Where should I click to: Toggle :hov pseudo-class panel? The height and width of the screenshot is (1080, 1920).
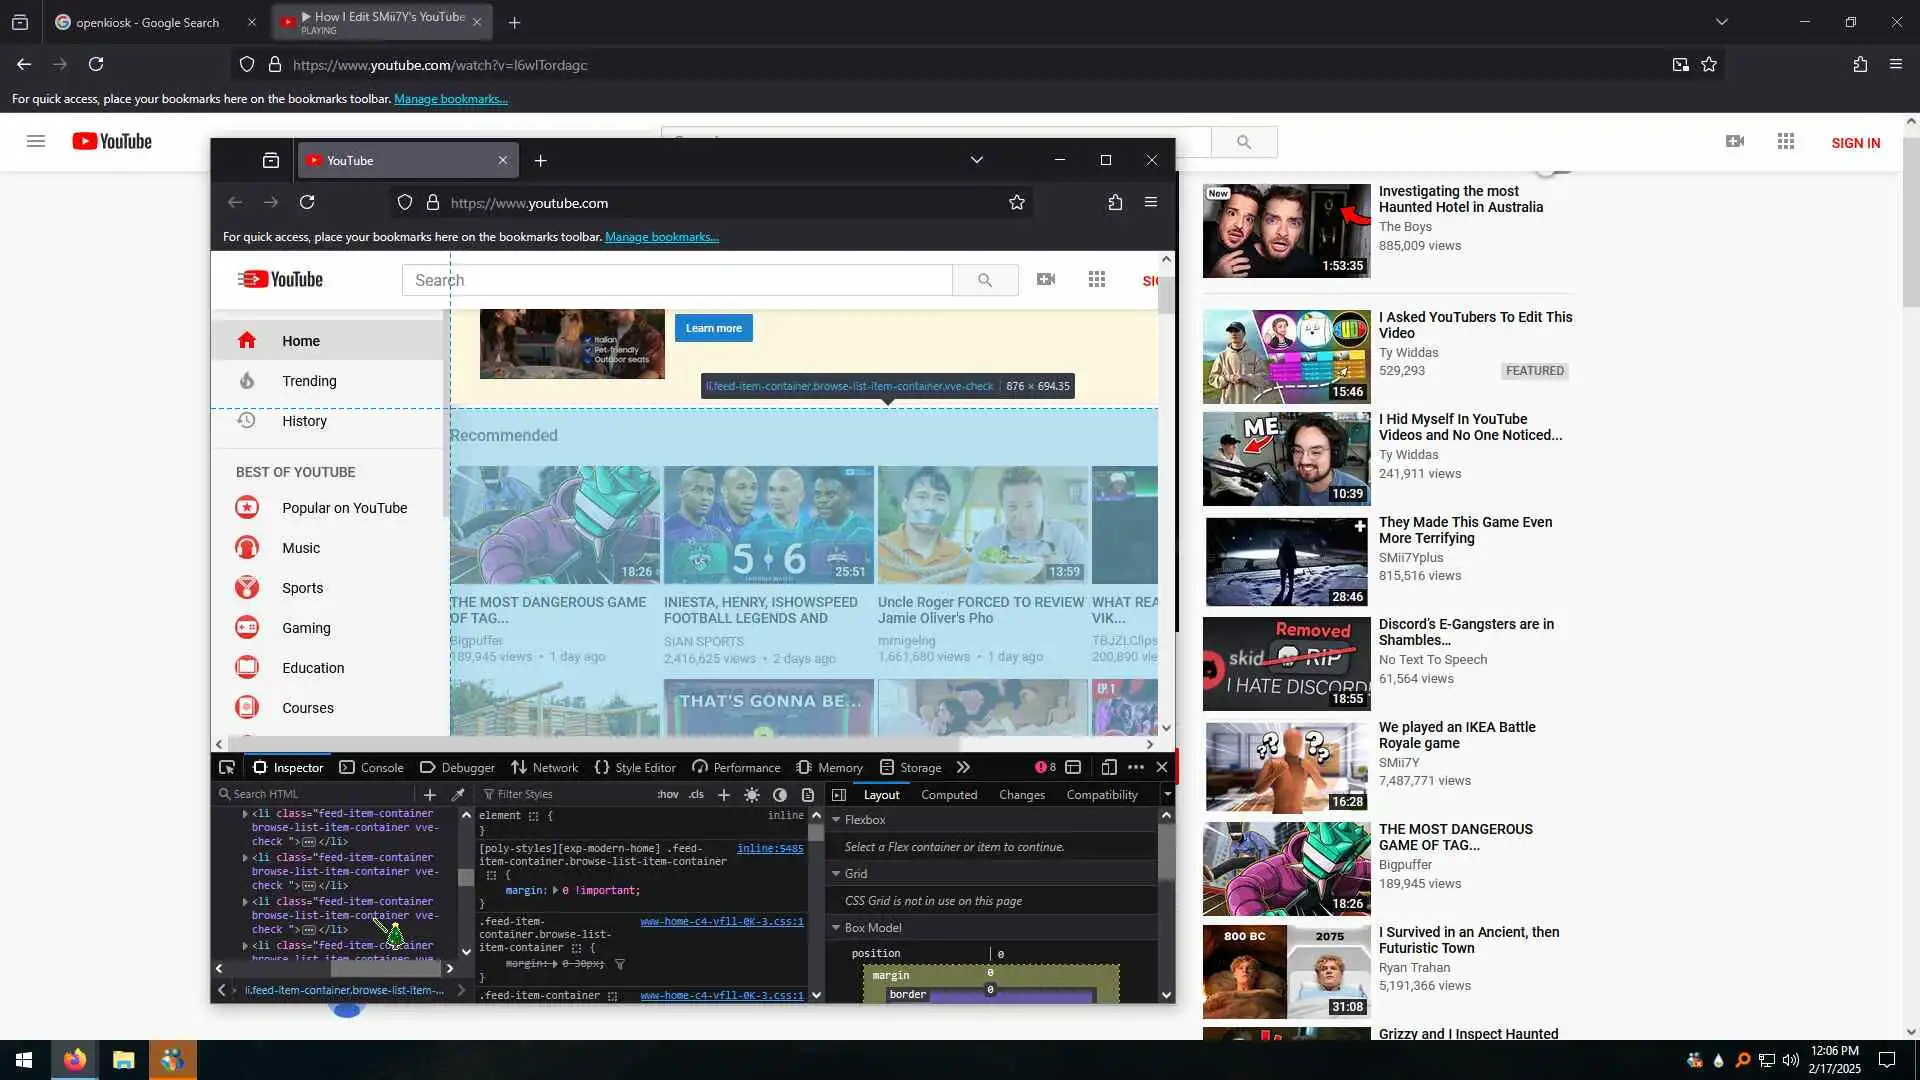click(668, 795)
